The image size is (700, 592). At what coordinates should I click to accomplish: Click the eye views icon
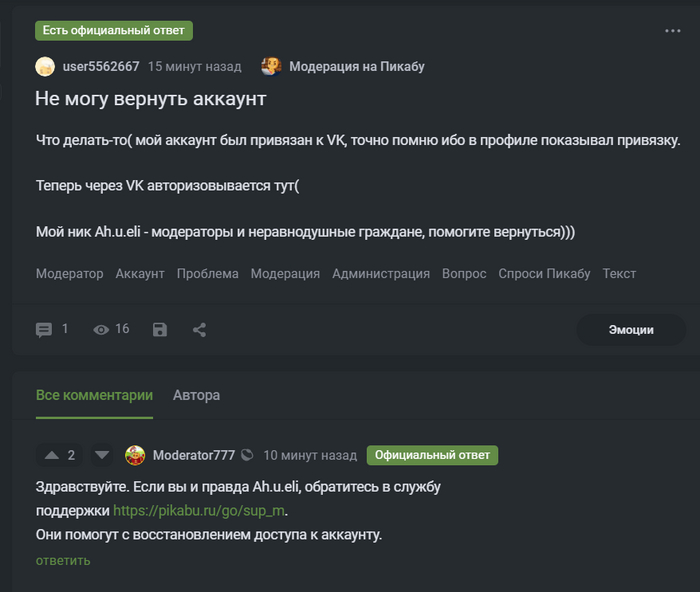pyautogui.click(x=101, y=330)
